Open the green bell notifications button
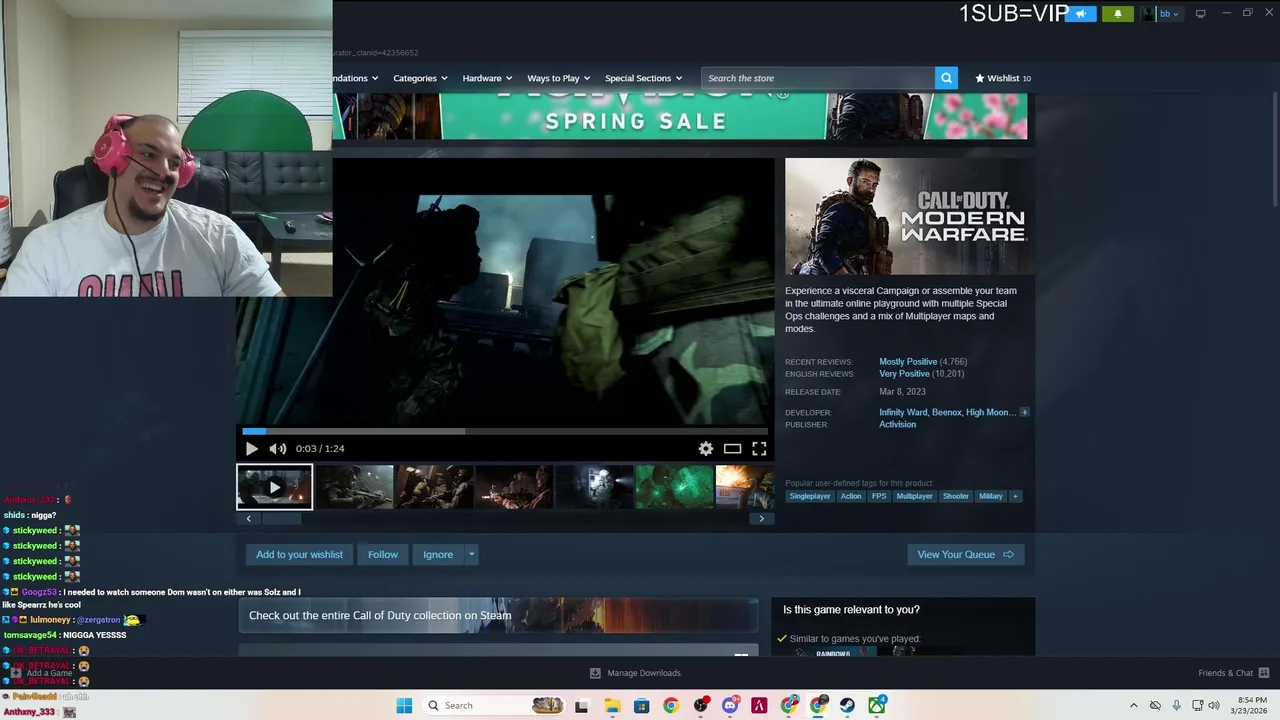Screen dimensions: 1280x720 [x=1118, y=14]
